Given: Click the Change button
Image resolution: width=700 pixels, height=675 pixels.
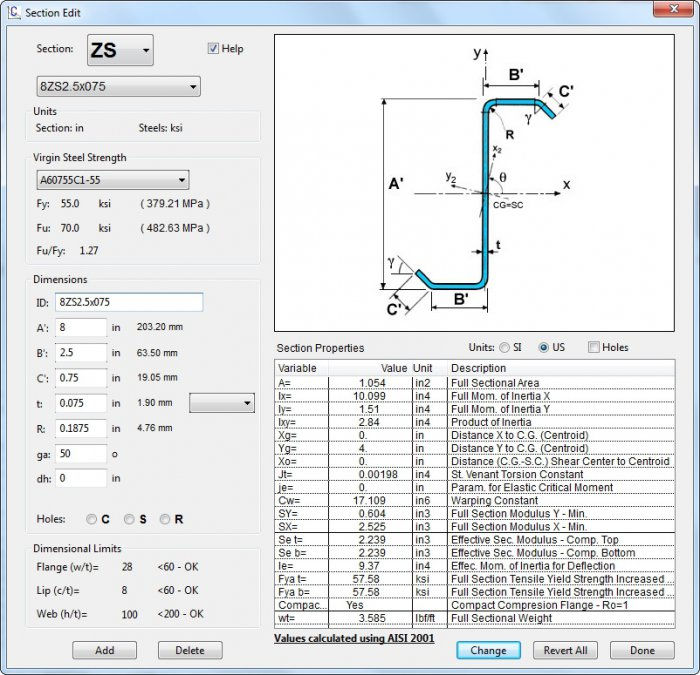Looking at the screenshot, I should 488,650.
